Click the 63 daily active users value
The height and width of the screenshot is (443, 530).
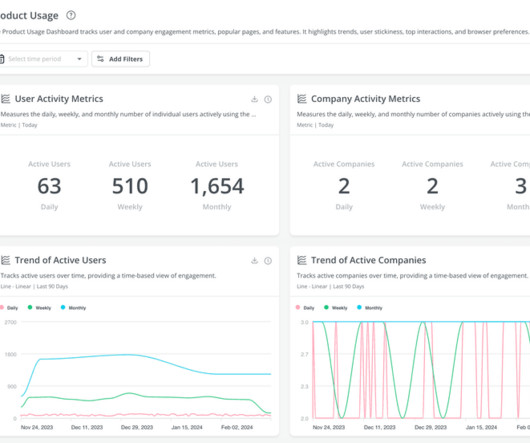pos(49,186)
